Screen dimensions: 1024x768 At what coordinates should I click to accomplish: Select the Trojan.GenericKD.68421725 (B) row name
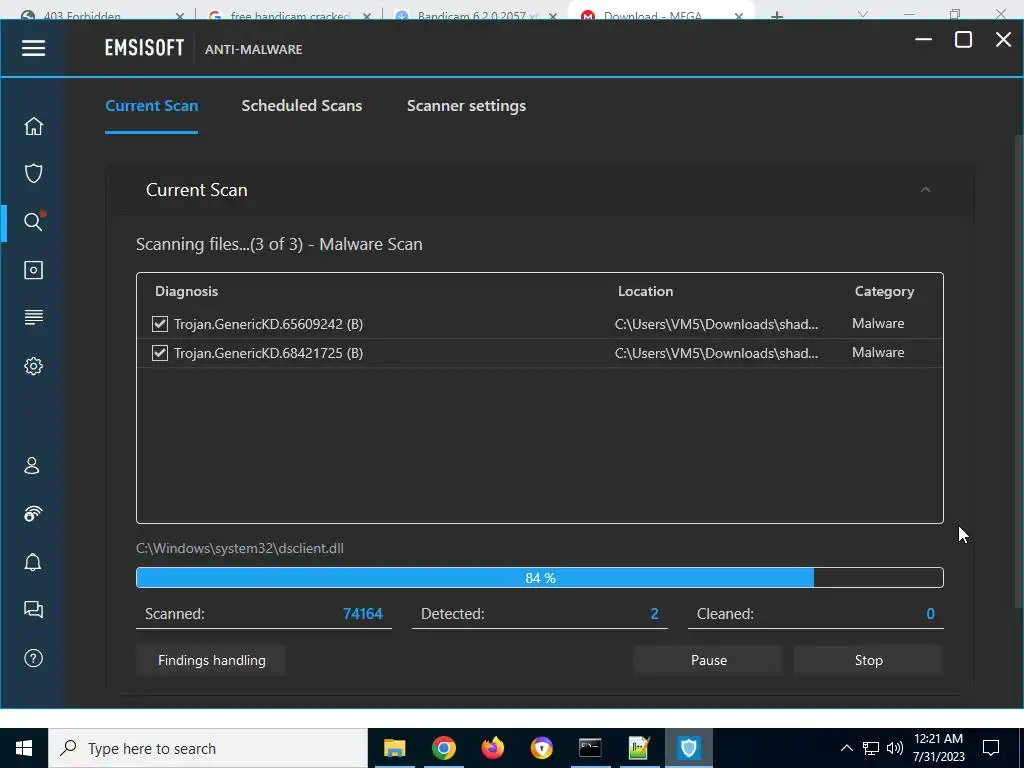268,353
